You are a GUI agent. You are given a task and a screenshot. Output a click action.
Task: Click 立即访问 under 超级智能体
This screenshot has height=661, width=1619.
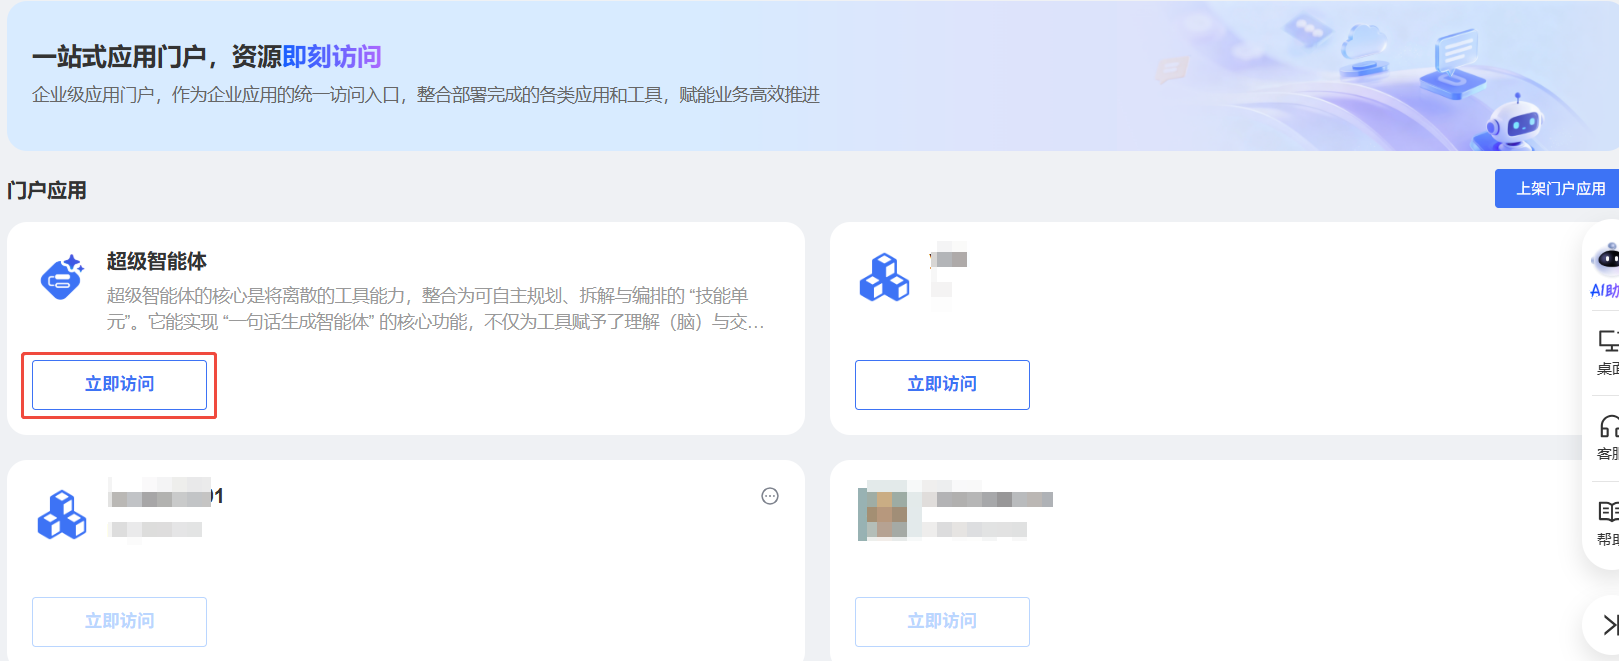pyautogui.click(x=119, y=385)
